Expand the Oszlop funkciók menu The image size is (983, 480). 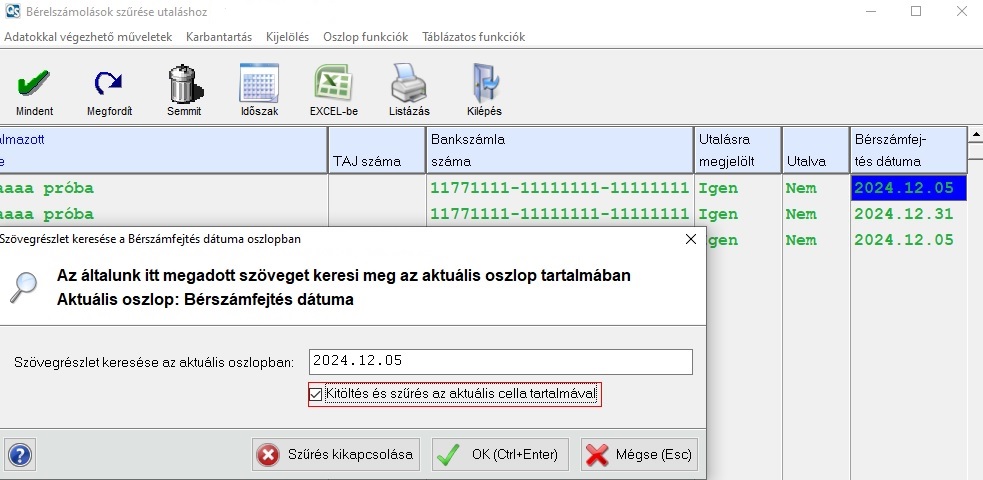coord(365,37)
